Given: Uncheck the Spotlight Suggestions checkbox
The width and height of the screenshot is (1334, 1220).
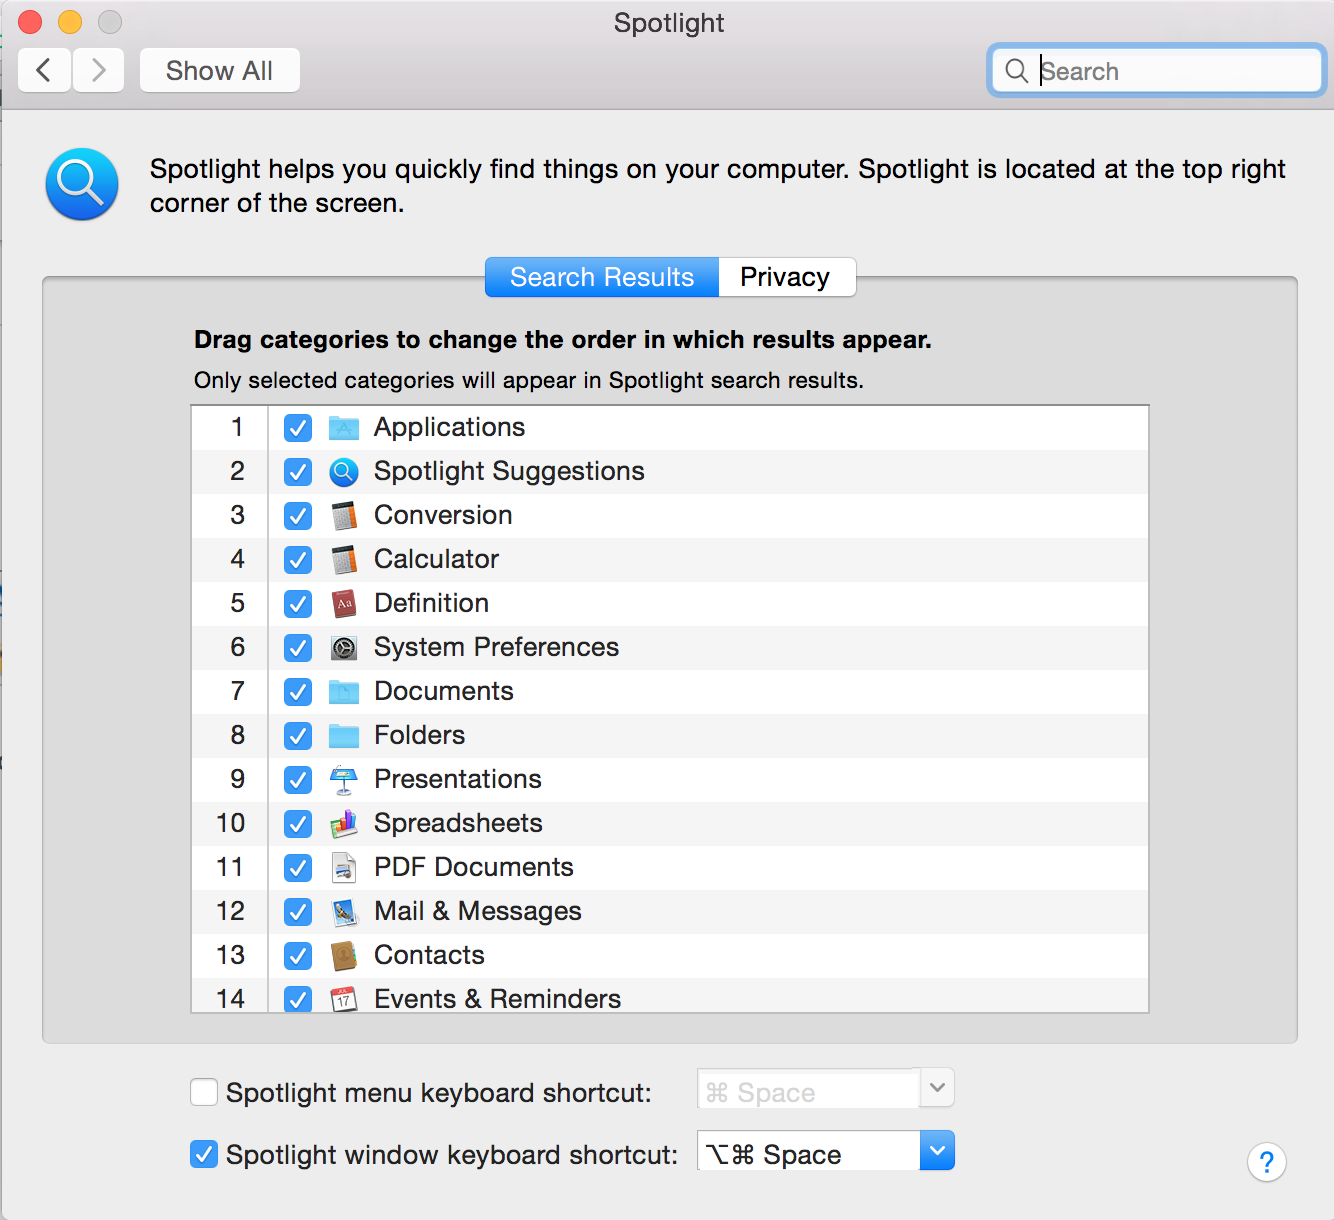Looking at the screenshot, I should point(298,472).
